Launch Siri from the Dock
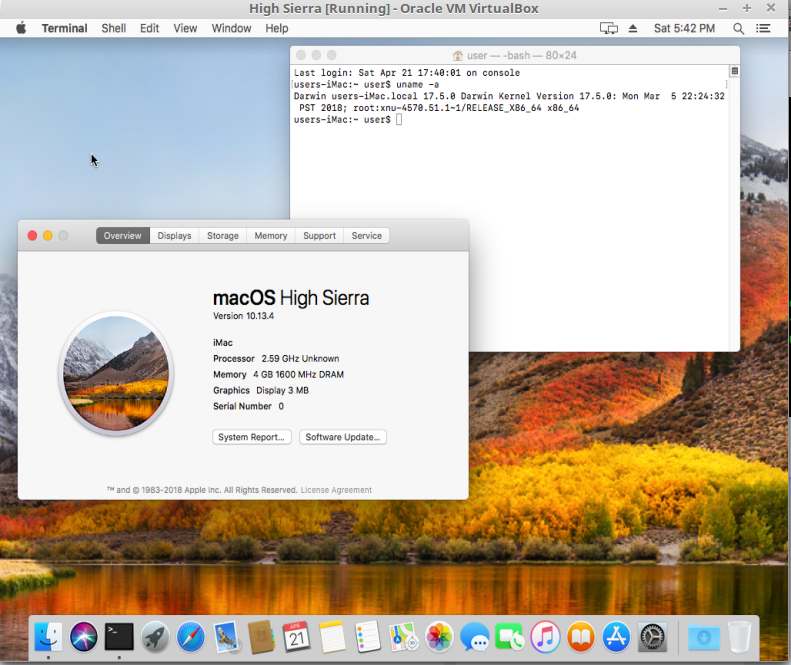This screenshot has height=665, width=791. point(84,637)
